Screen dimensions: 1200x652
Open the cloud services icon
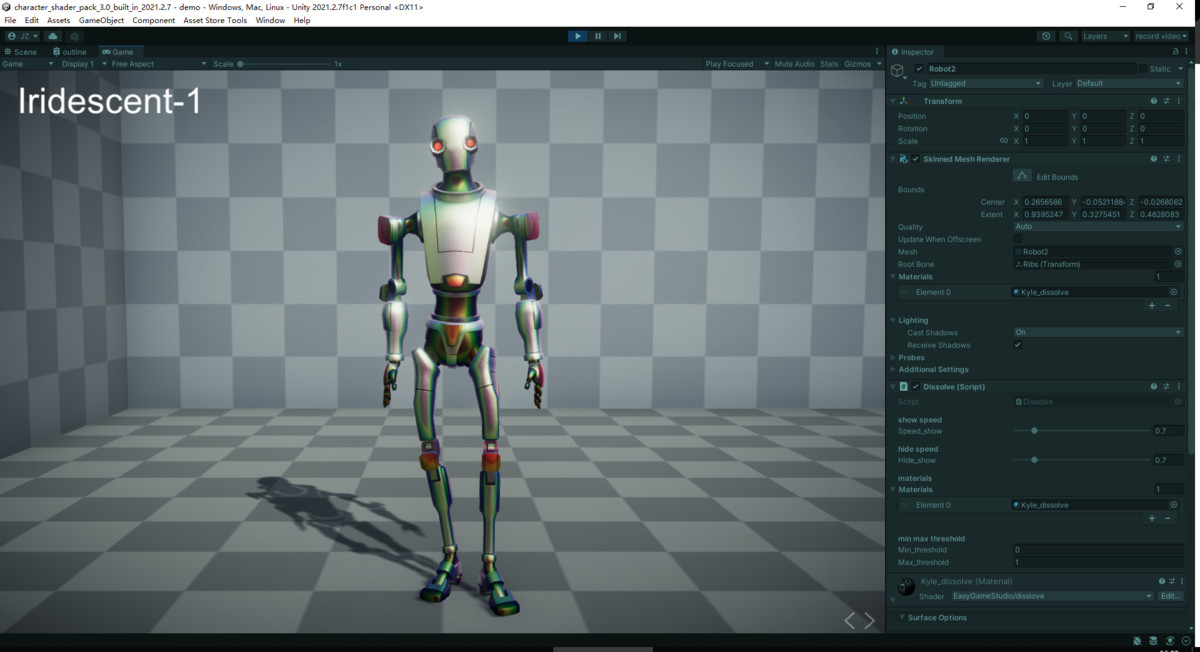53,36
